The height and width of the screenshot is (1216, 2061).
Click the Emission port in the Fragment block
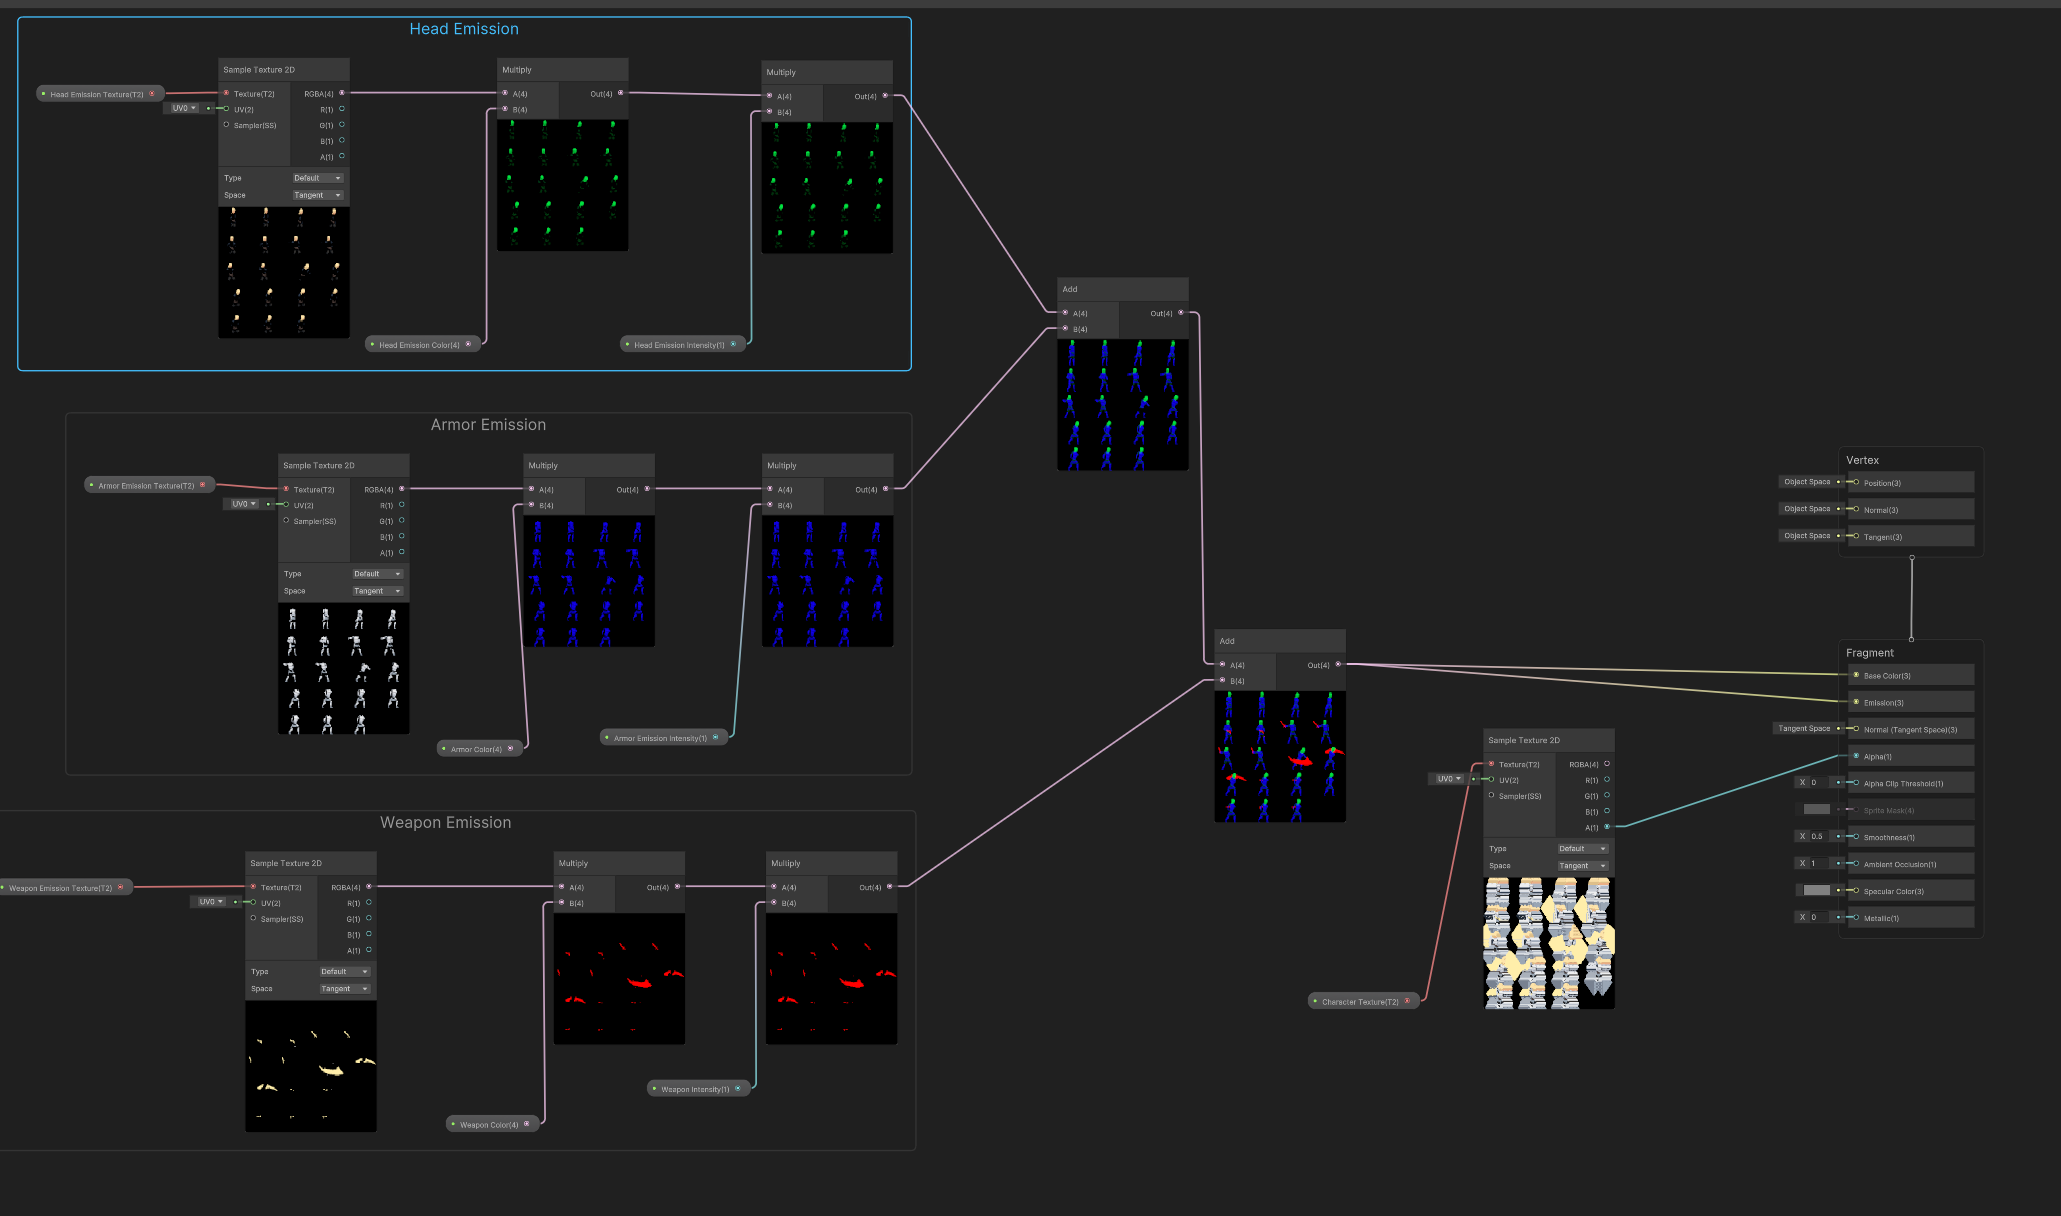click(1856, 702)
